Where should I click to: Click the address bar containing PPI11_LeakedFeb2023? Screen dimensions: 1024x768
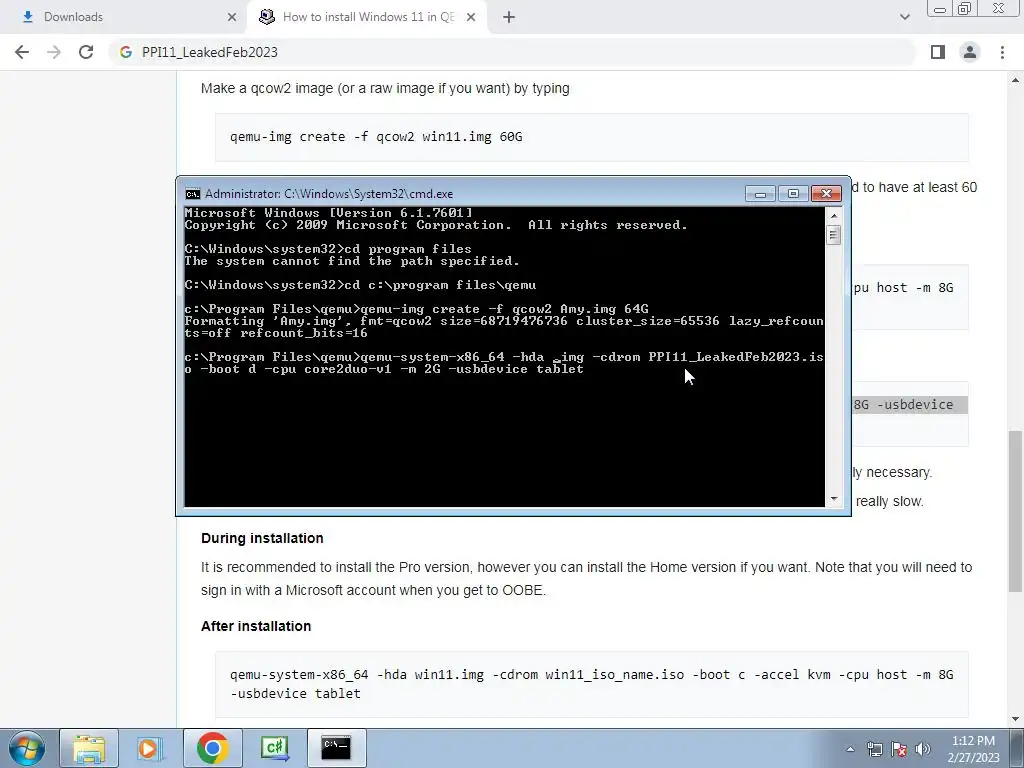[x=513, y=52]
